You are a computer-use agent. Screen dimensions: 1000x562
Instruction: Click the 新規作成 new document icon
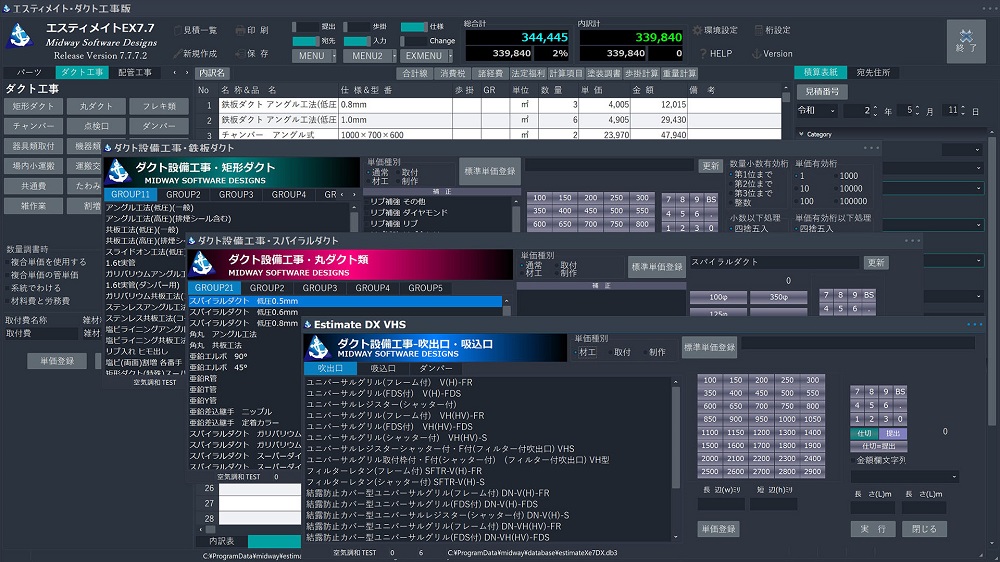point(177,53)
